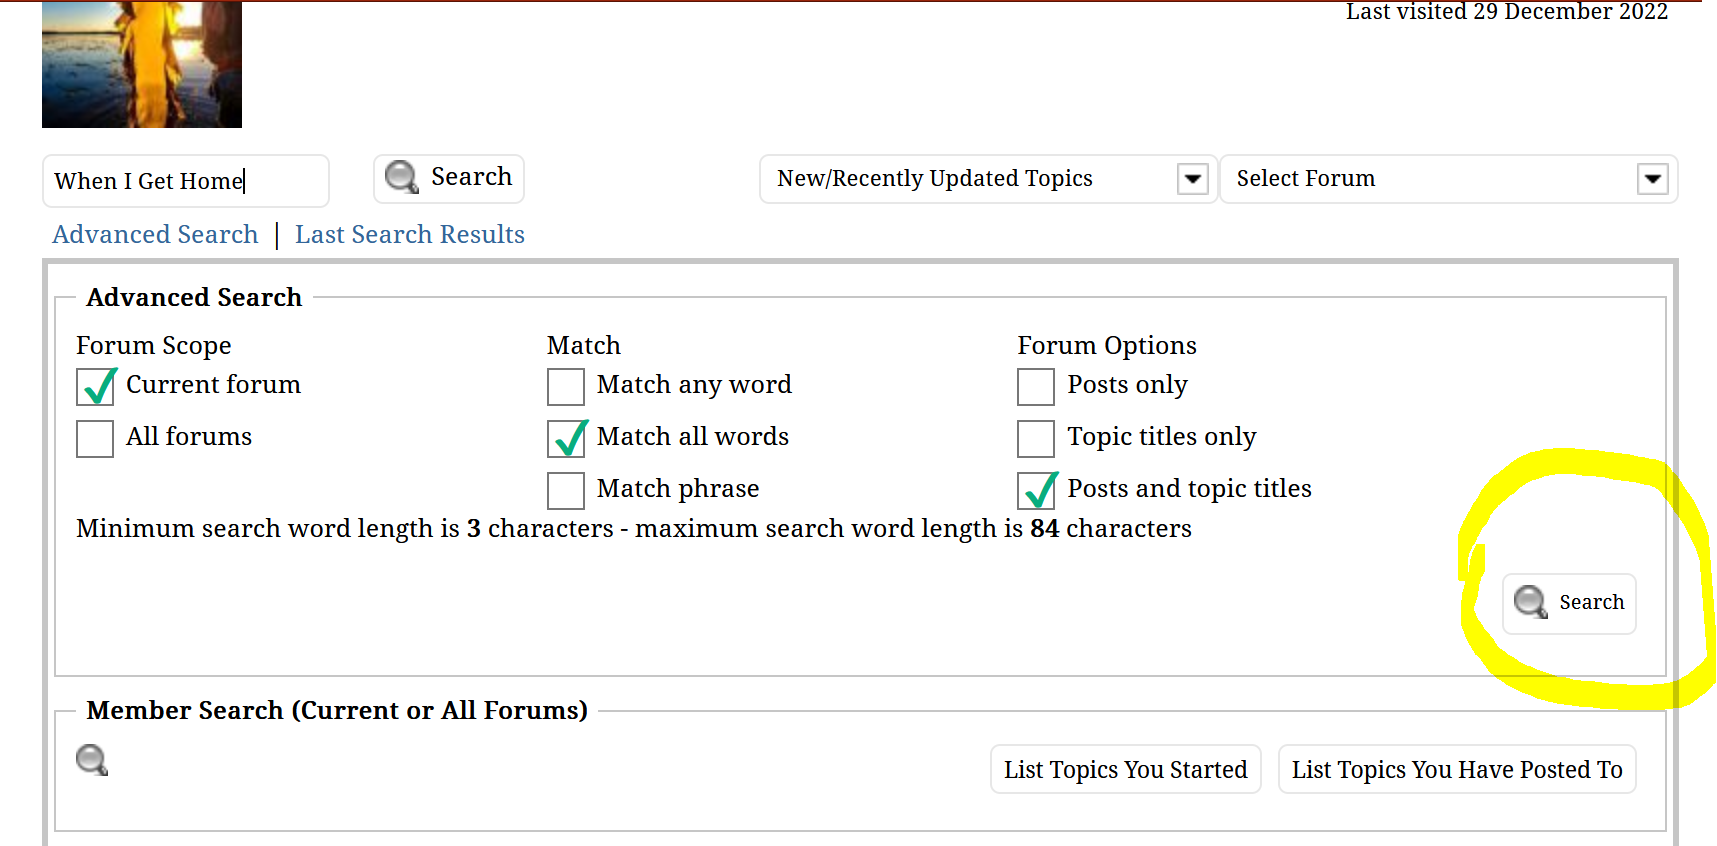Enable the Topic titles only checkbox
Image resolution: width=1717 pixels, height=846 pixels.
point(1036,439)
